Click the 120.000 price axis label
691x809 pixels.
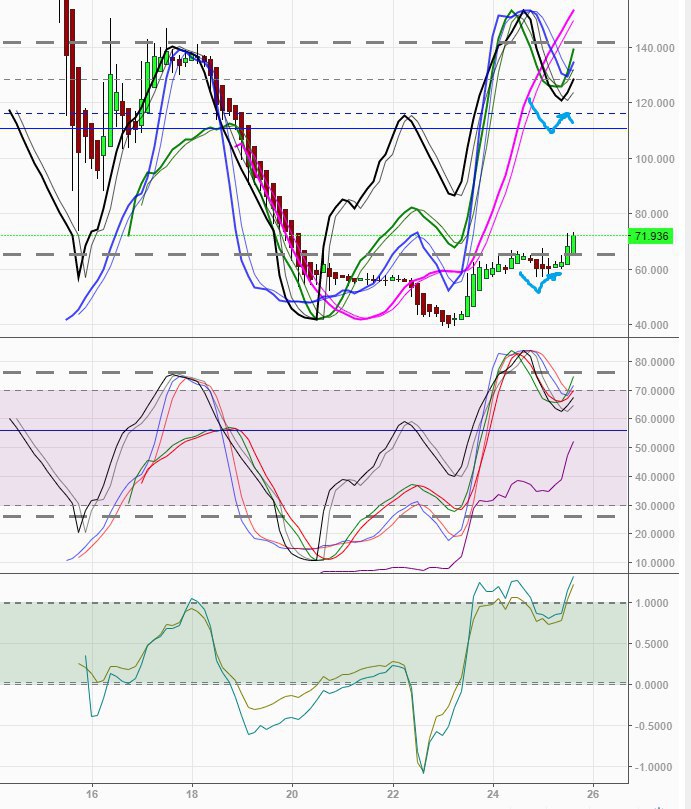[655, 103]
